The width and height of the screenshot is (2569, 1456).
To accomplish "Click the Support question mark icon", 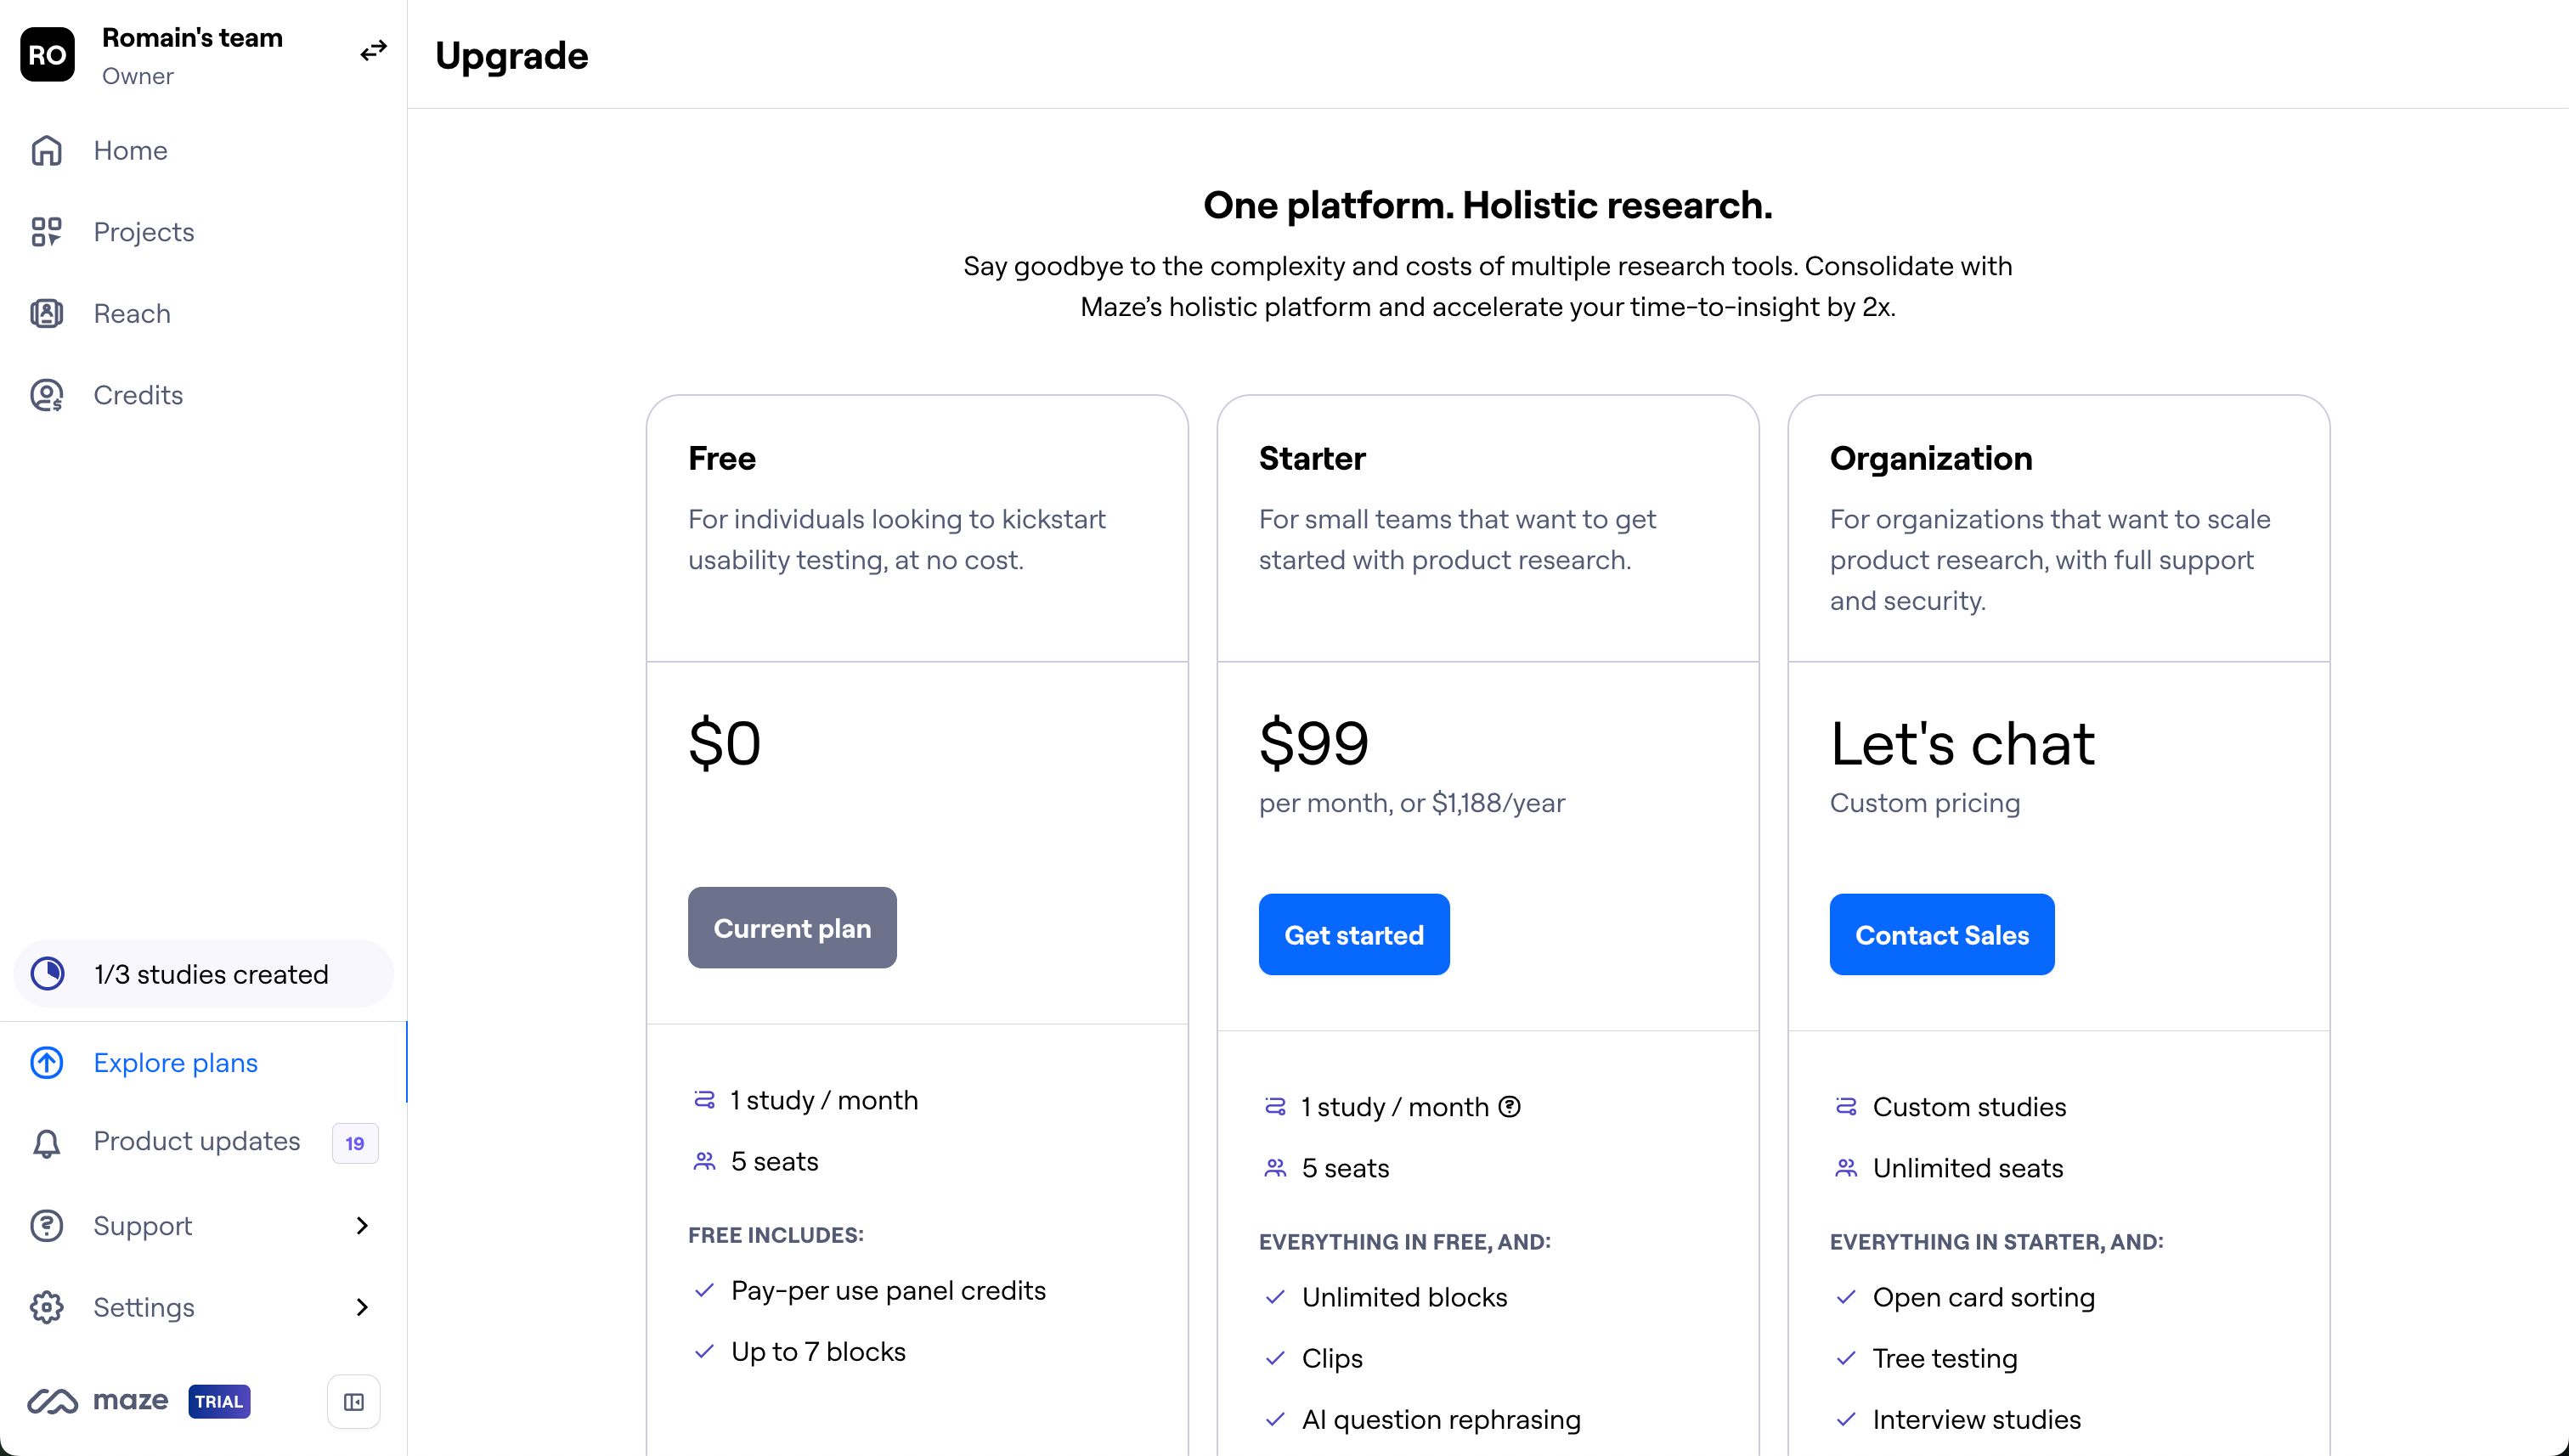I will 46,1226.
